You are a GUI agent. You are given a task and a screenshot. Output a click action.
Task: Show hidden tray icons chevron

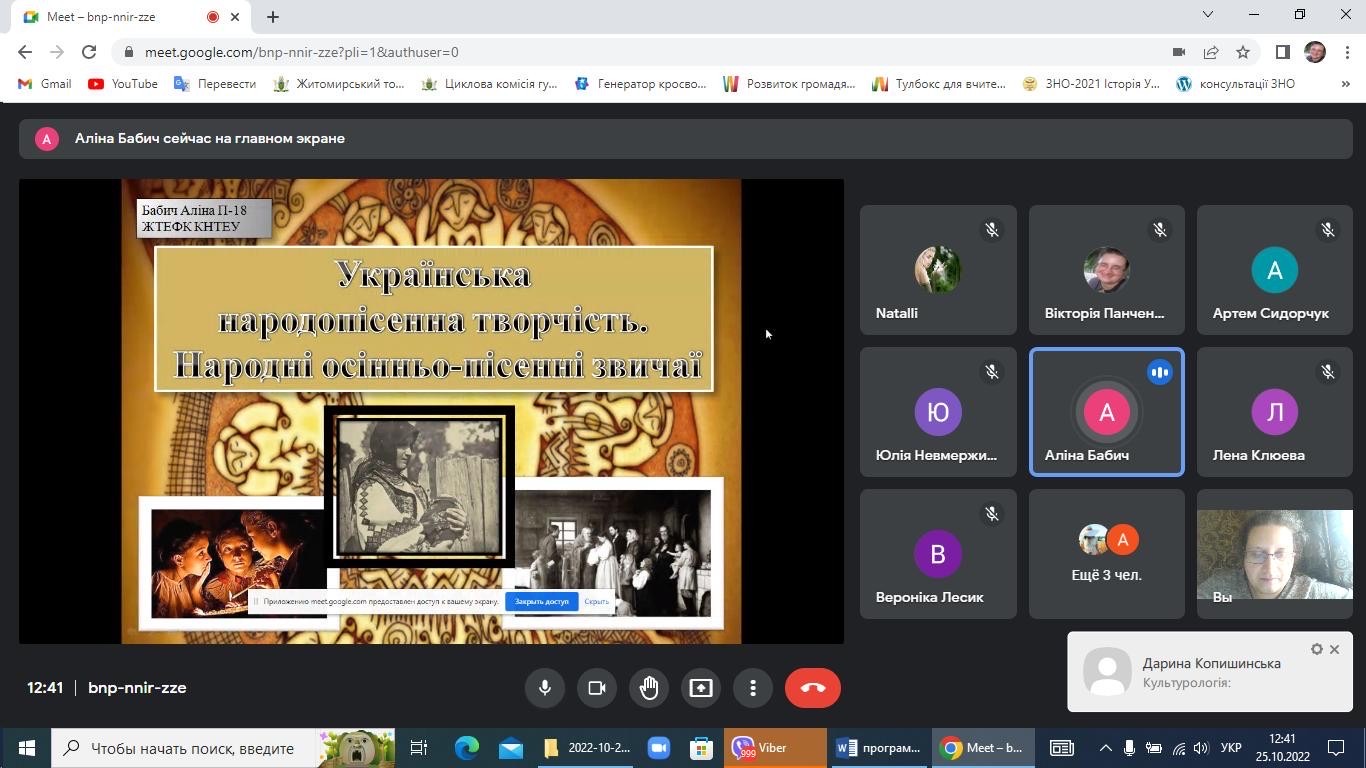click(x=1105, y=748)
